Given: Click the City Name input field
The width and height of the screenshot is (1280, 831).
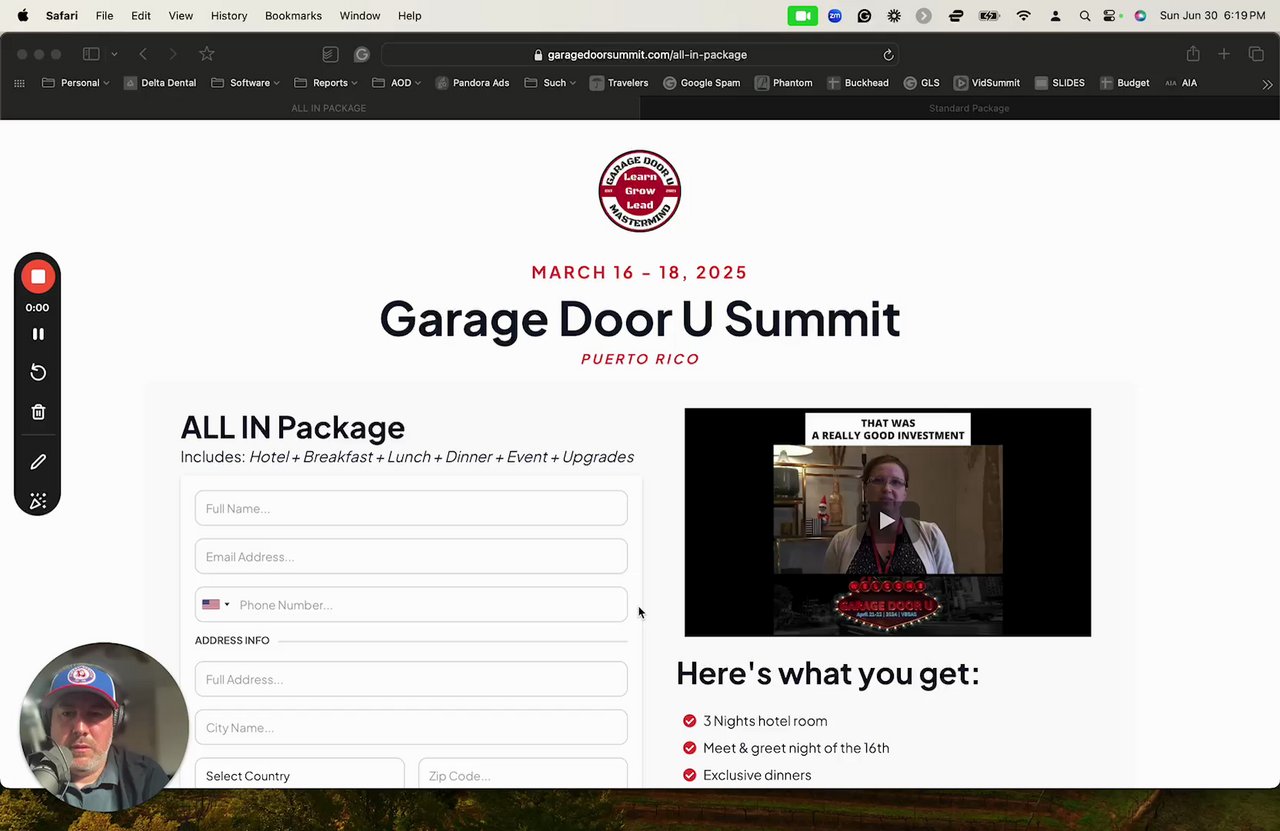Looking at the screenshot, I should [x=411, y=728].
